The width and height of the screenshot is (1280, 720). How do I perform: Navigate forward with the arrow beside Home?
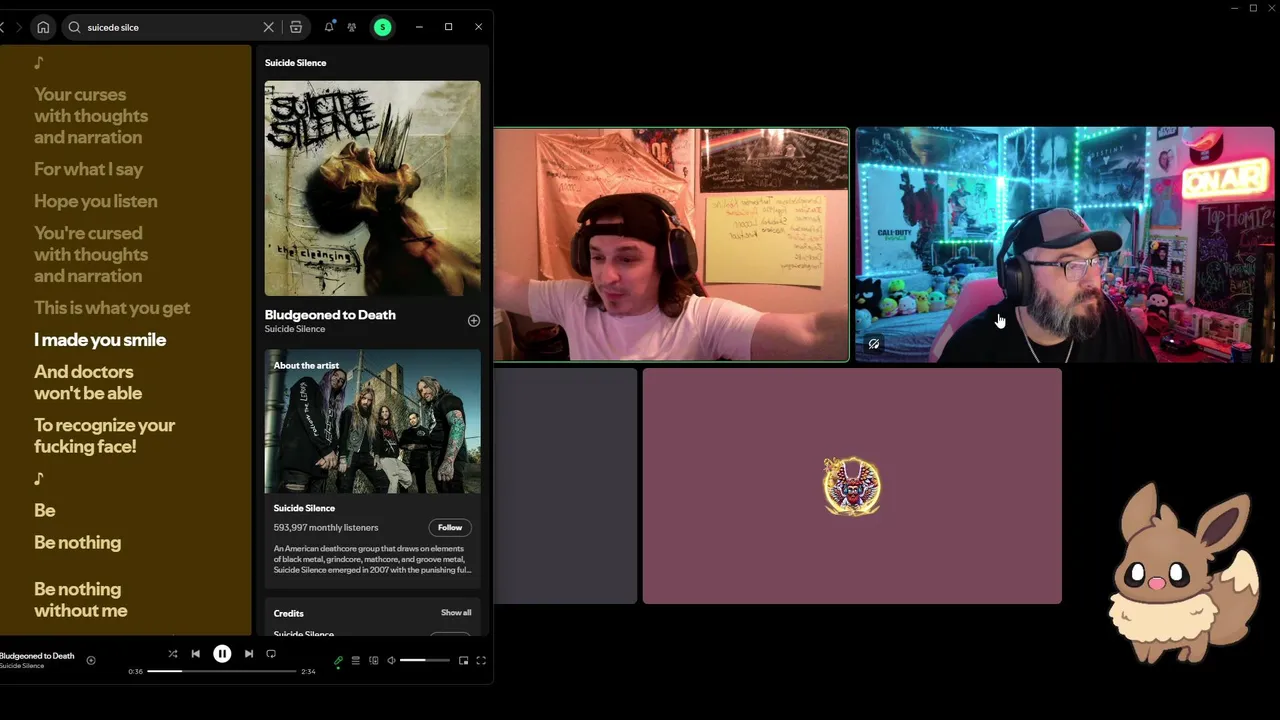[18, 27]
